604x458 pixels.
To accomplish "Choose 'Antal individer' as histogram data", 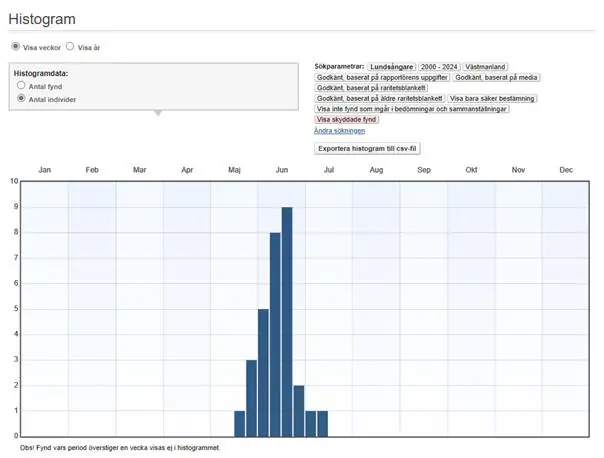I will click(21, 99).
